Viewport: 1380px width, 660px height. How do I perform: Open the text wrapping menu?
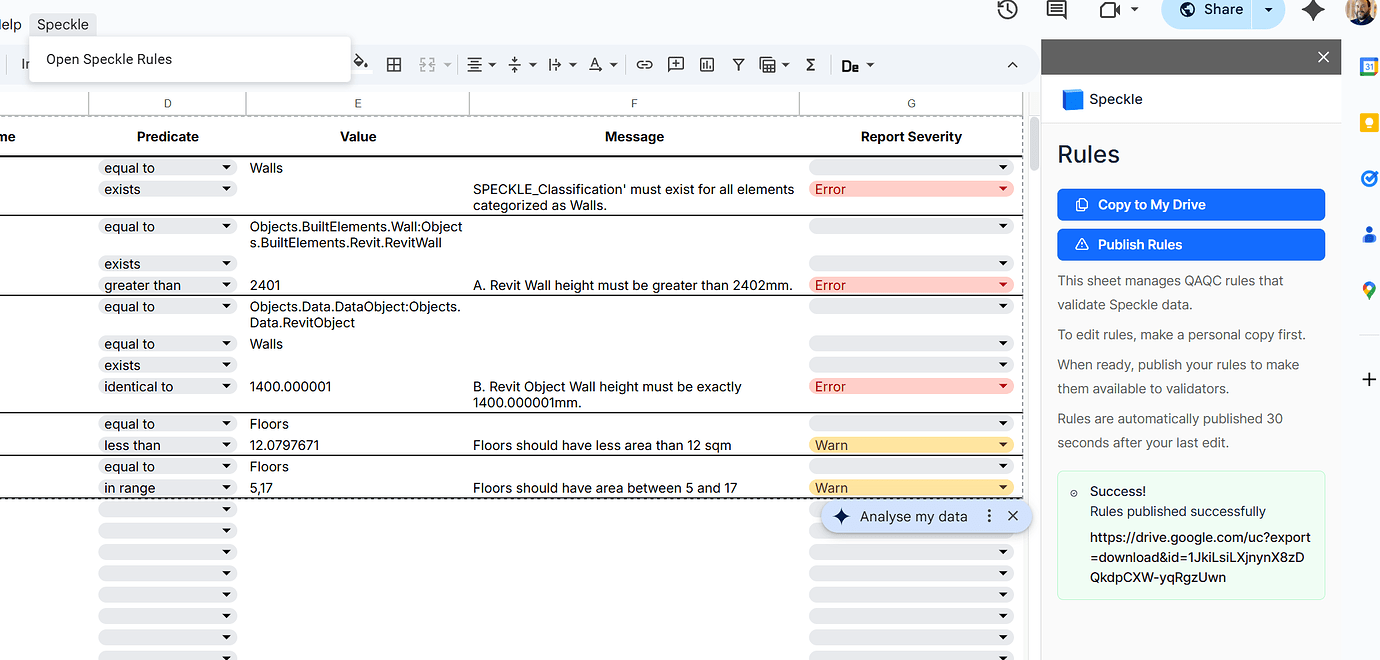click(562, 65)
